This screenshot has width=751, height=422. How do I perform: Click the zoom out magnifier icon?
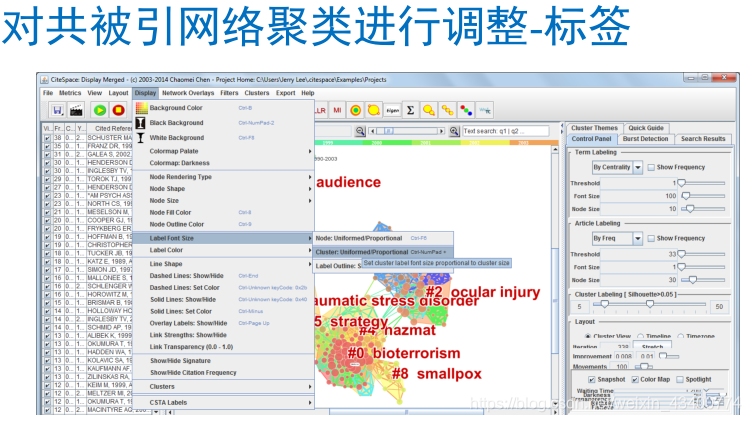tap(360, 131)
